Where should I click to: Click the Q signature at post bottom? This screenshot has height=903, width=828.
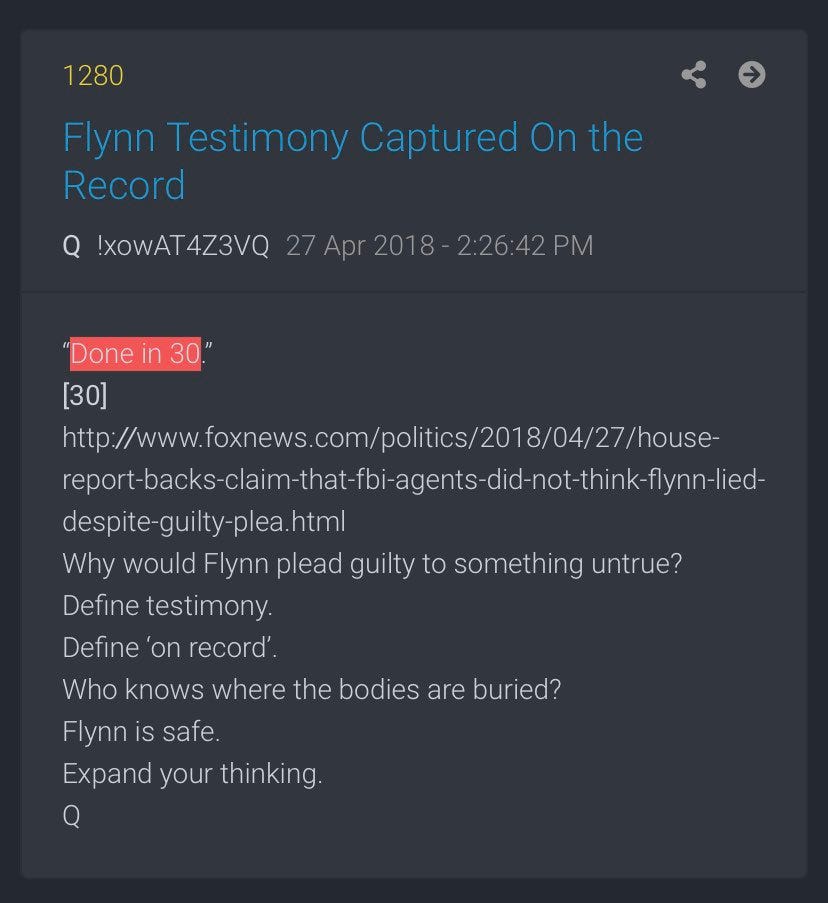(x=71, y=815)
